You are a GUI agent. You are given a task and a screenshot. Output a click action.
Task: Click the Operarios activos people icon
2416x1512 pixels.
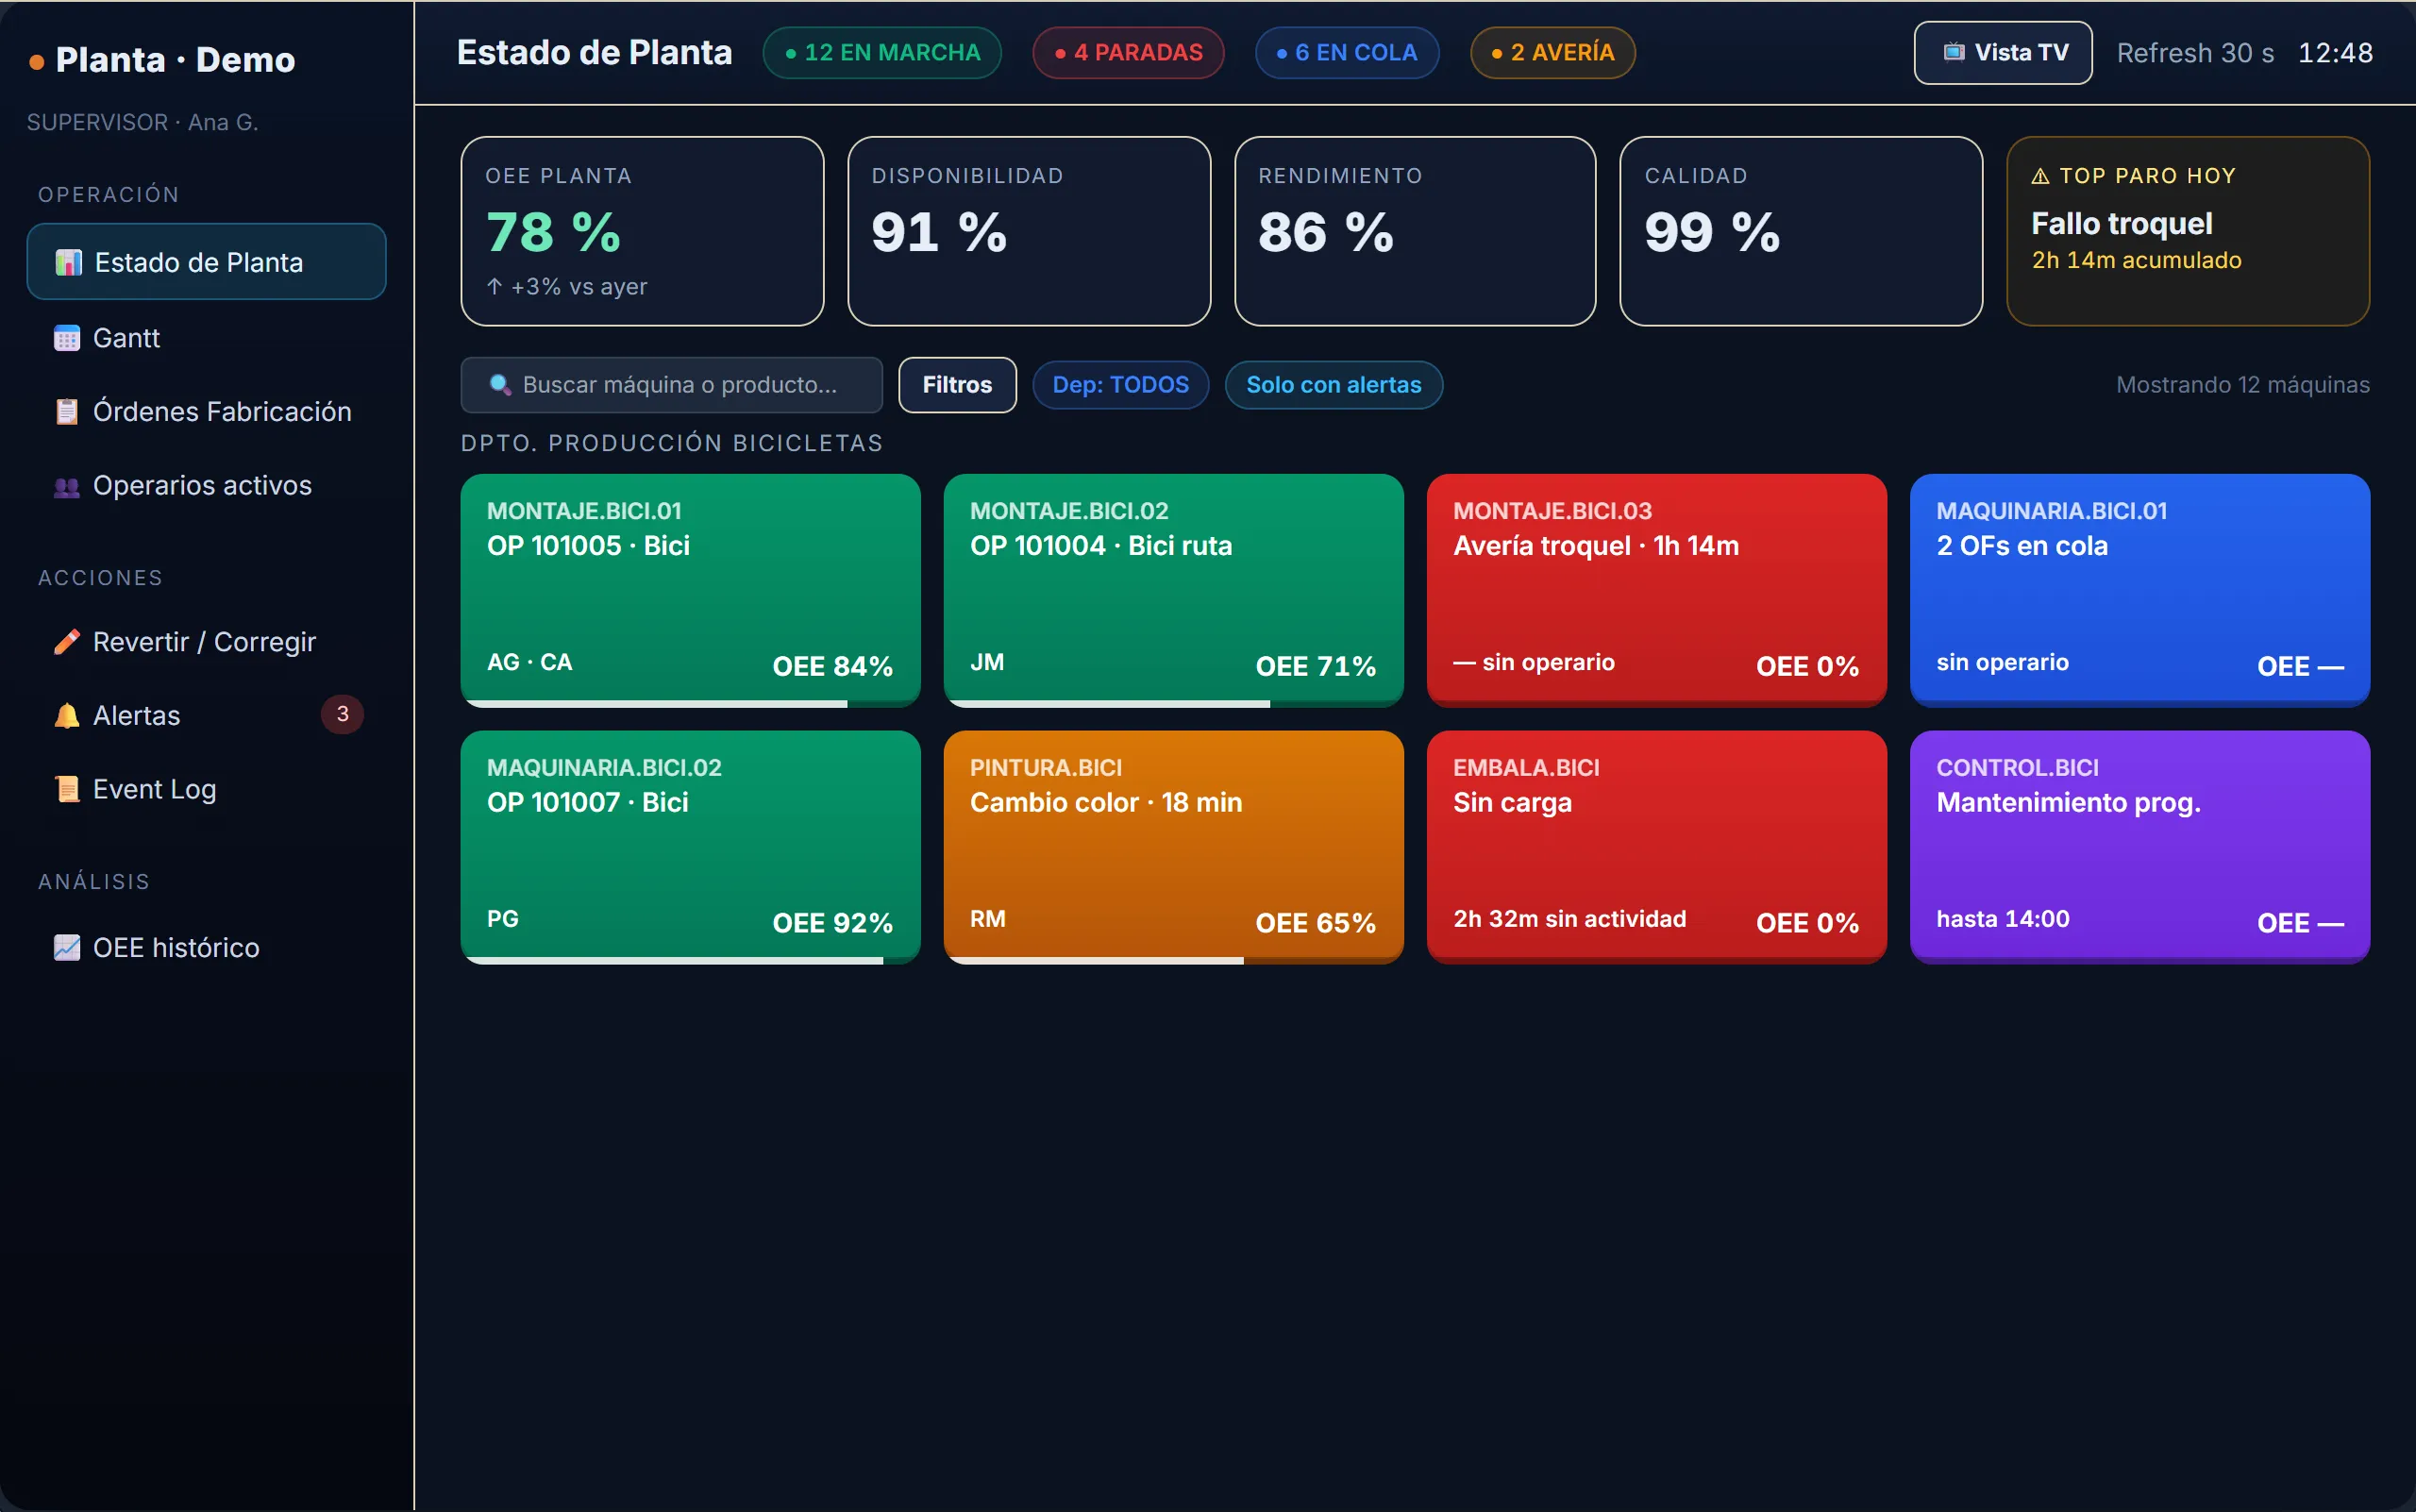[67, 487]
